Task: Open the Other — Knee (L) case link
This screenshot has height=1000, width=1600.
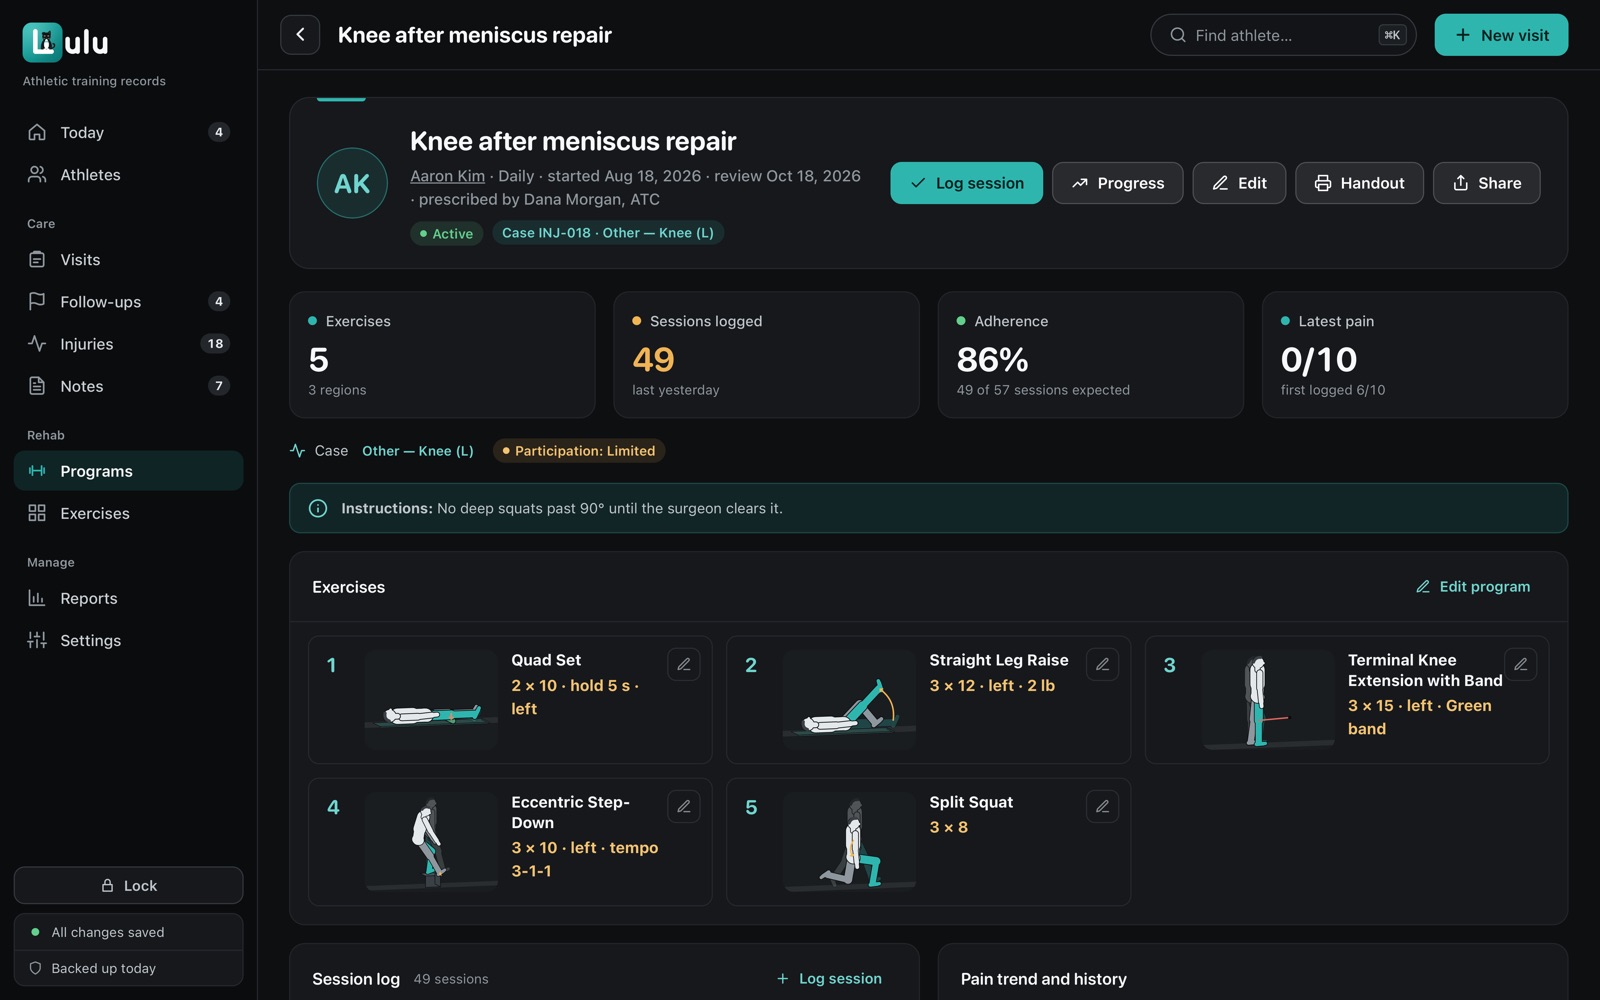Action: coord(418,451)
